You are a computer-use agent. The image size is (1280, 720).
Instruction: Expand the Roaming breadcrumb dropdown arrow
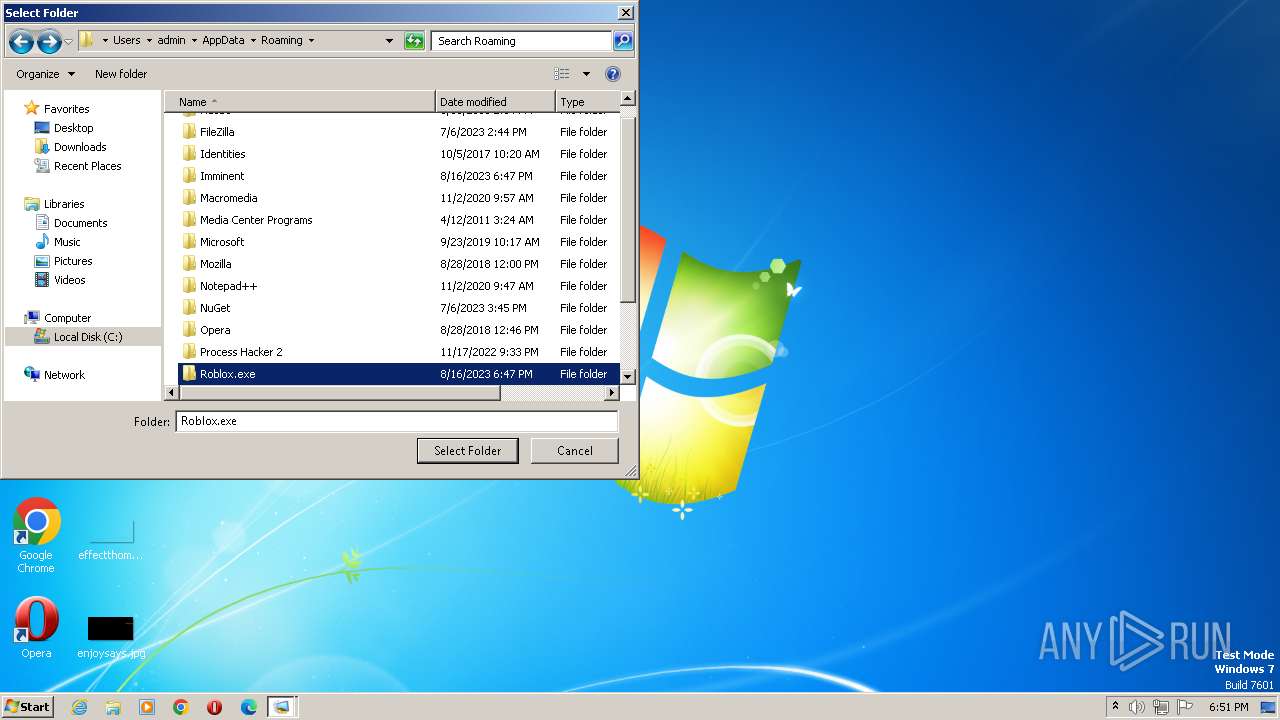coord(311,41)
